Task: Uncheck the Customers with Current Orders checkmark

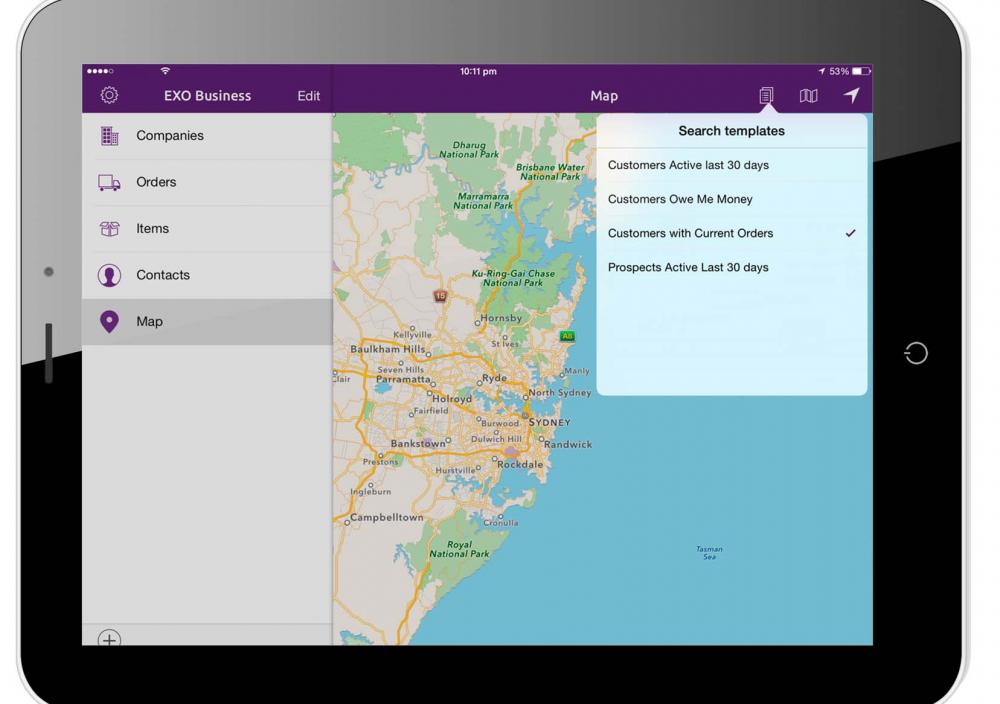Action: pos(850,233)
